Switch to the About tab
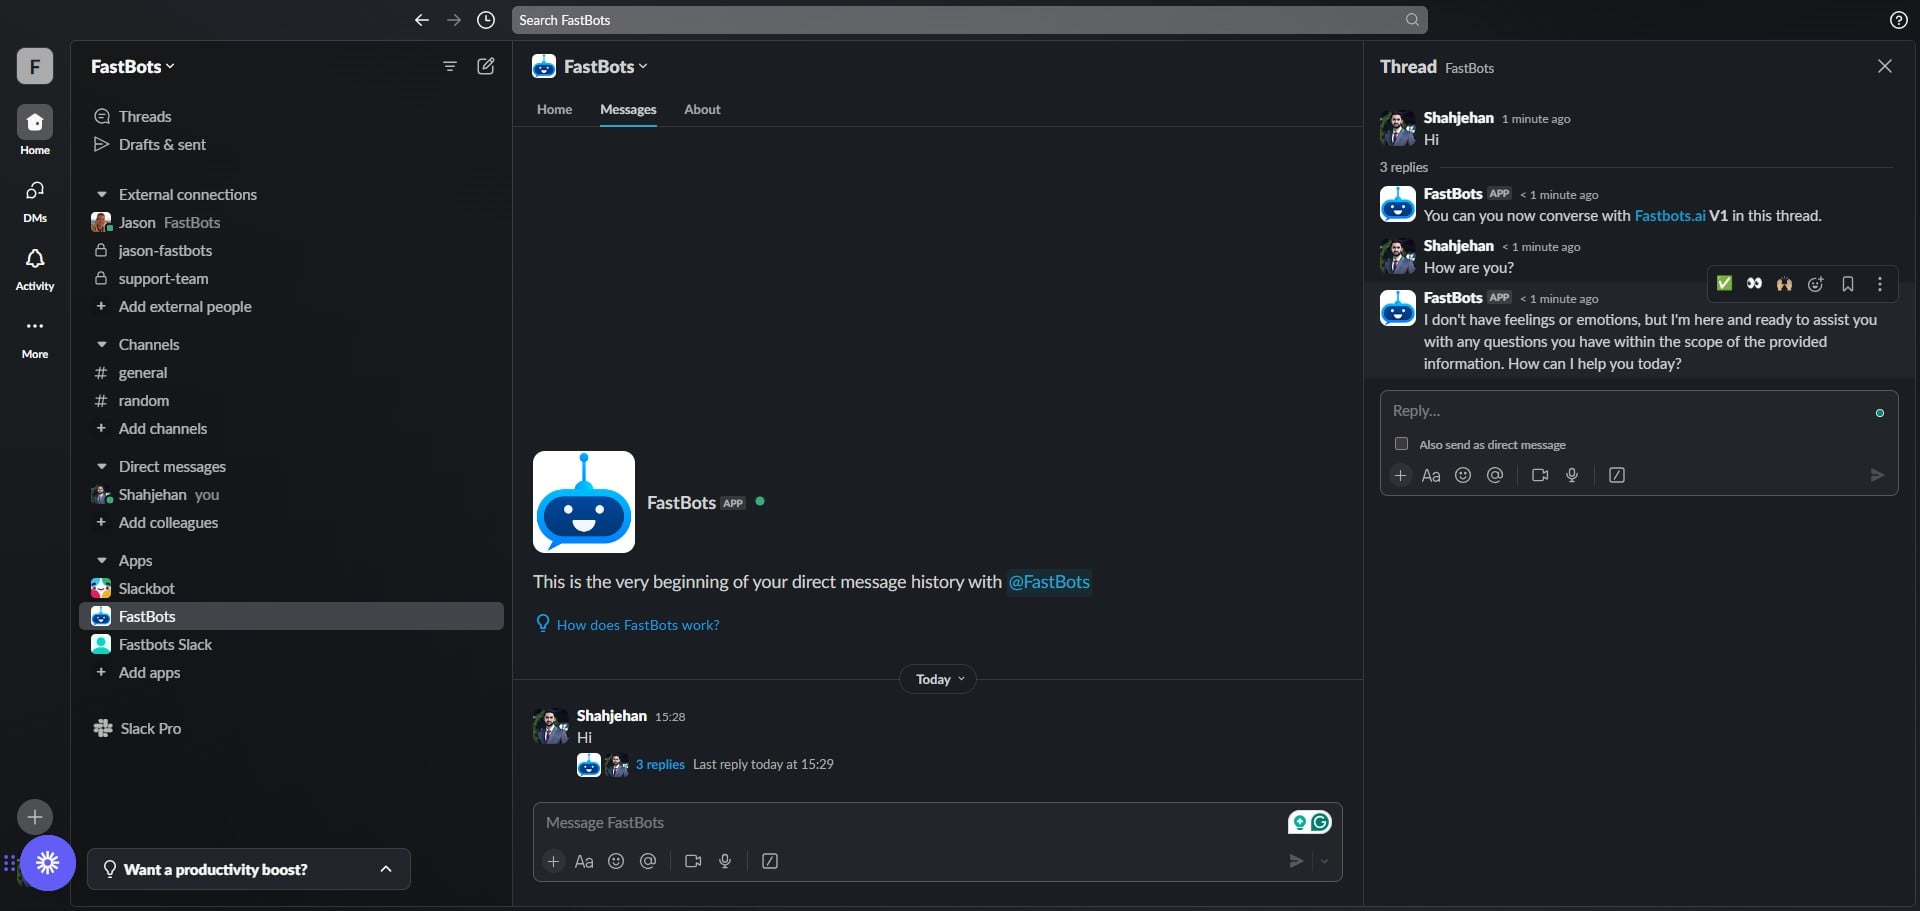The image size is (1920, 911). [x=702, y=109]
